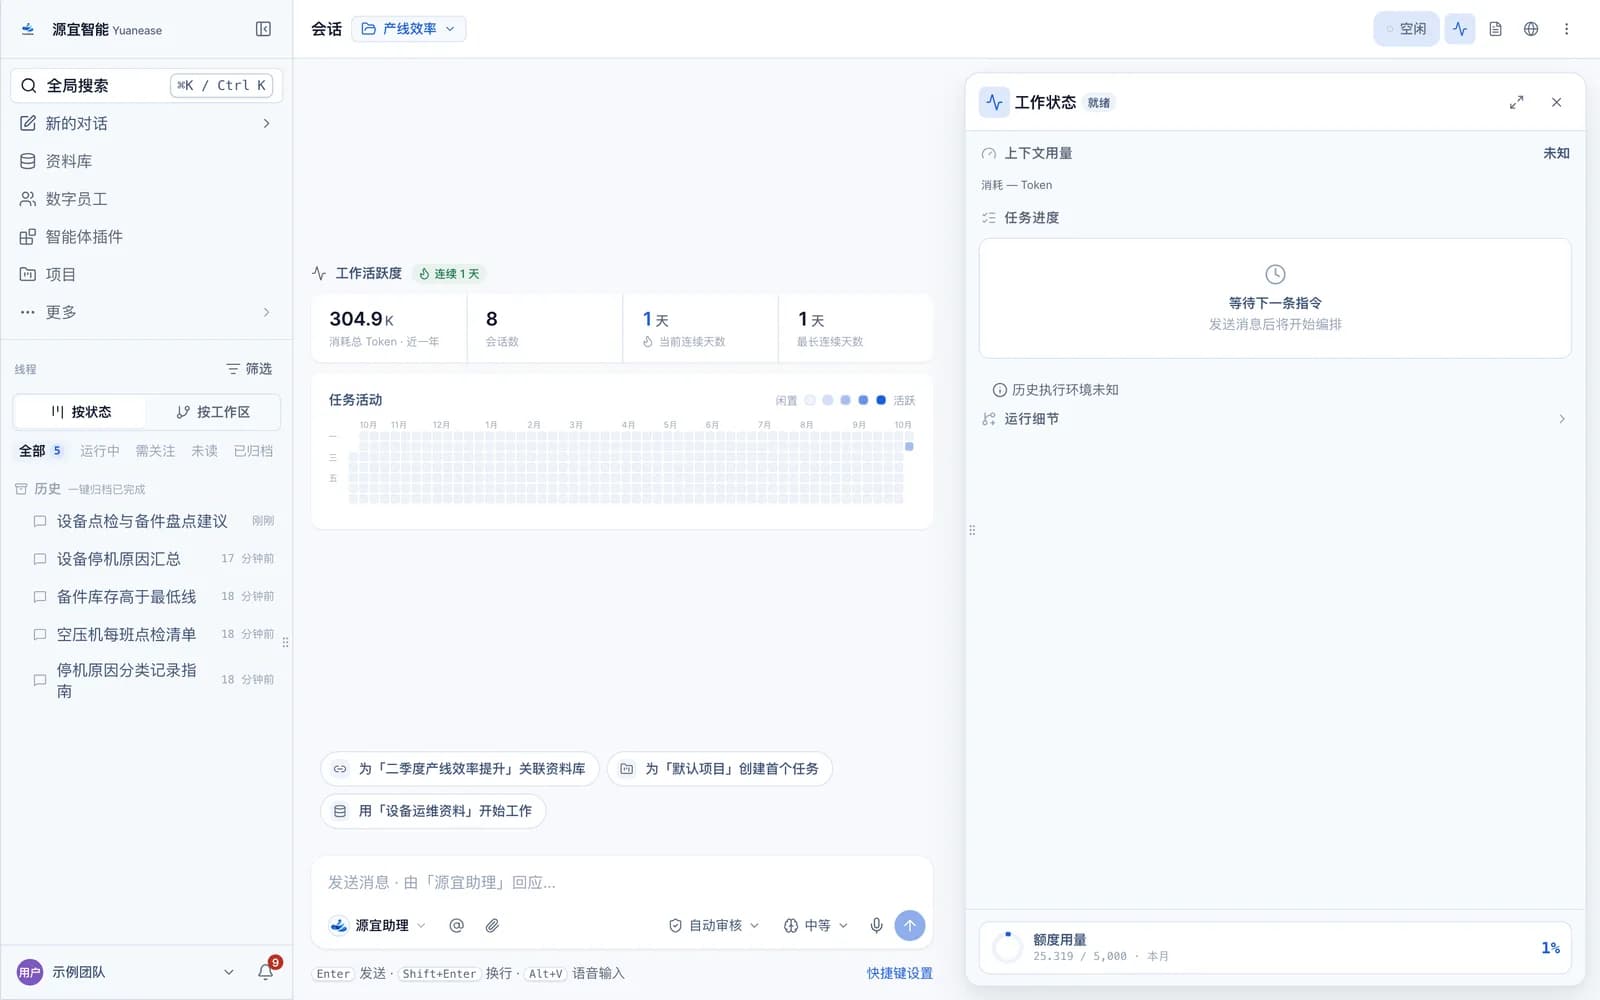Open the 中等 effort level dropdown

[x=816, y=926]
